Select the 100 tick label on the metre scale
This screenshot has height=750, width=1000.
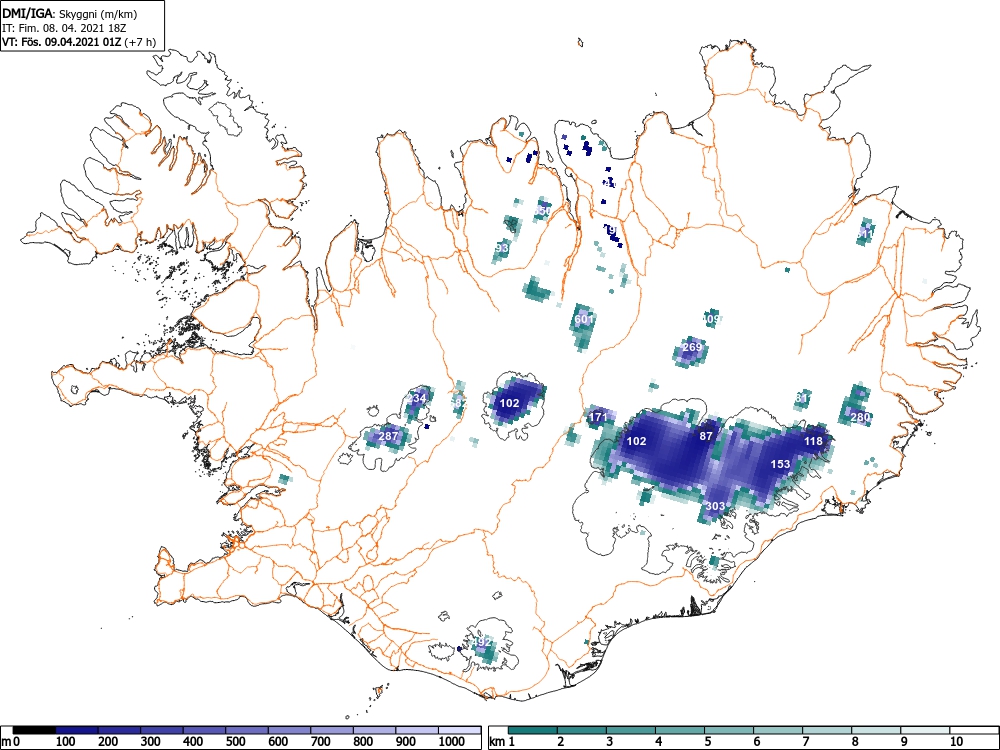tap(66, 742)
